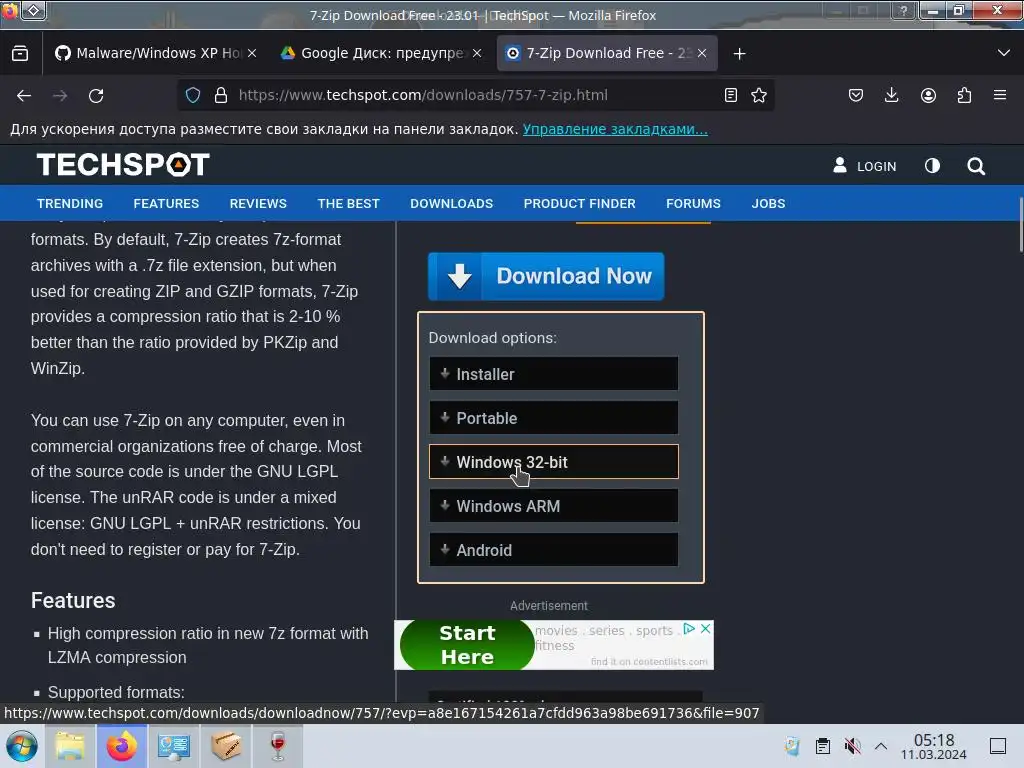Reload the current page
The height and width of the screenshot is (768, 1024).
(96, 95)
